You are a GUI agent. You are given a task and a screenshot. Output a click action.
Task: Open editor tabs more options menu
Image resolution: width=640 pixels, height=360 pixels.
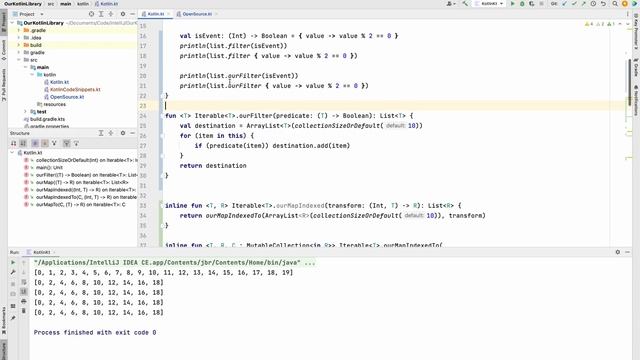coord(628,14)
